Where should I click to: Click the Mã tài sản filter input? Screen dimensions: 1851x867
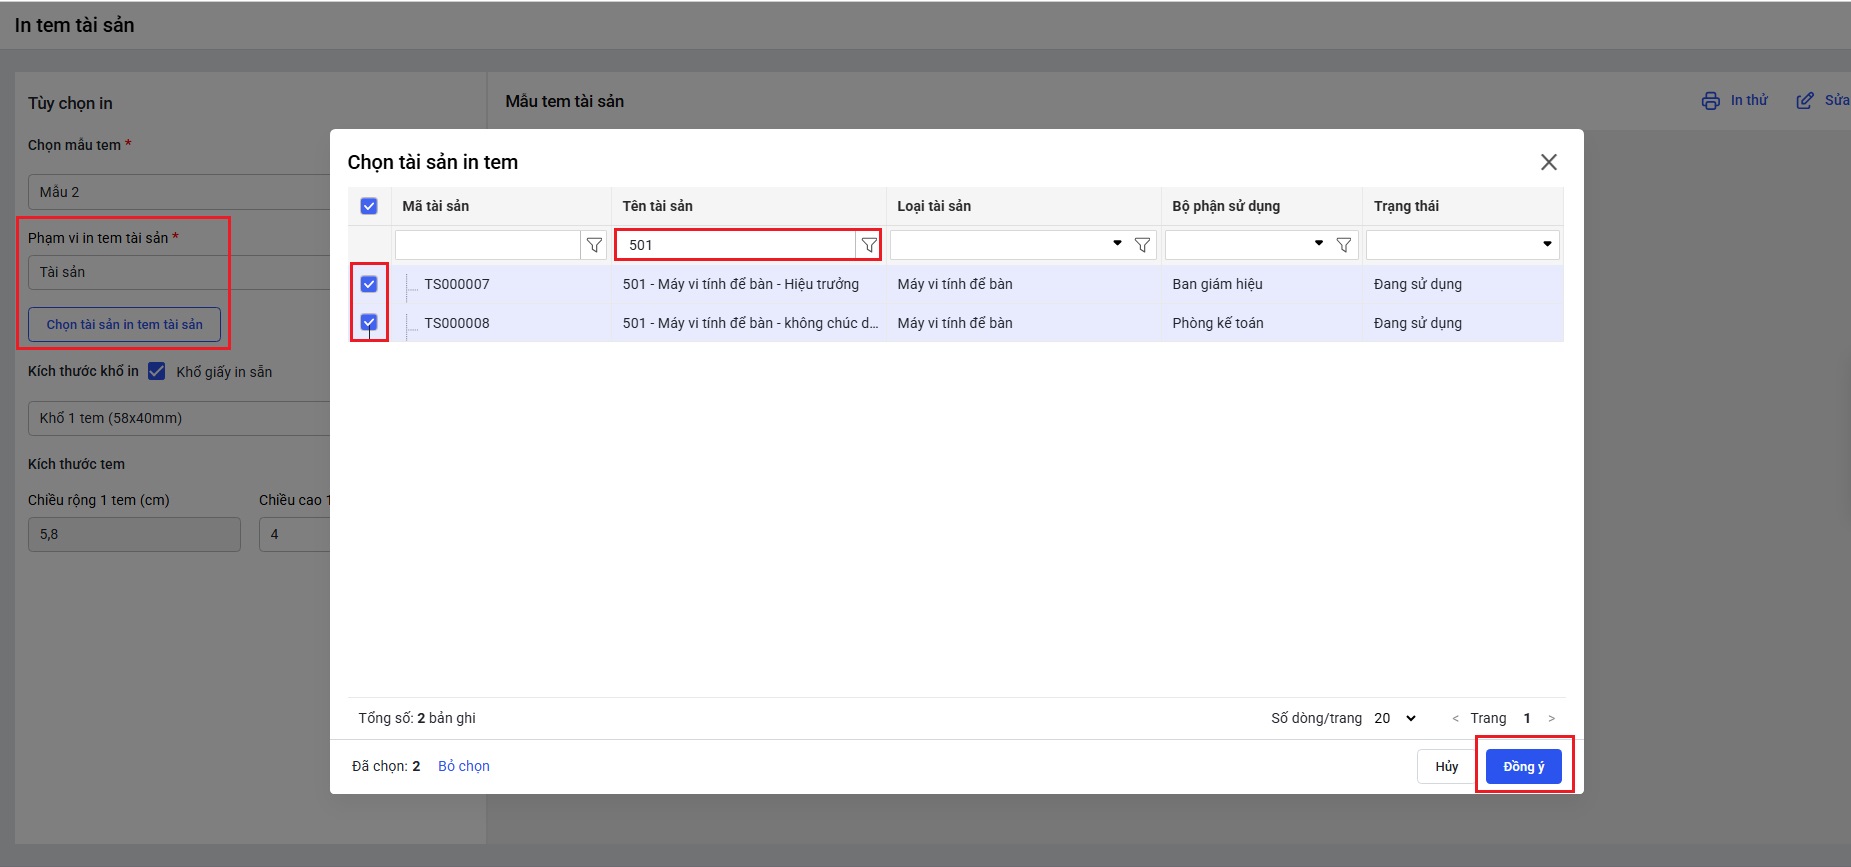point(488,245)
